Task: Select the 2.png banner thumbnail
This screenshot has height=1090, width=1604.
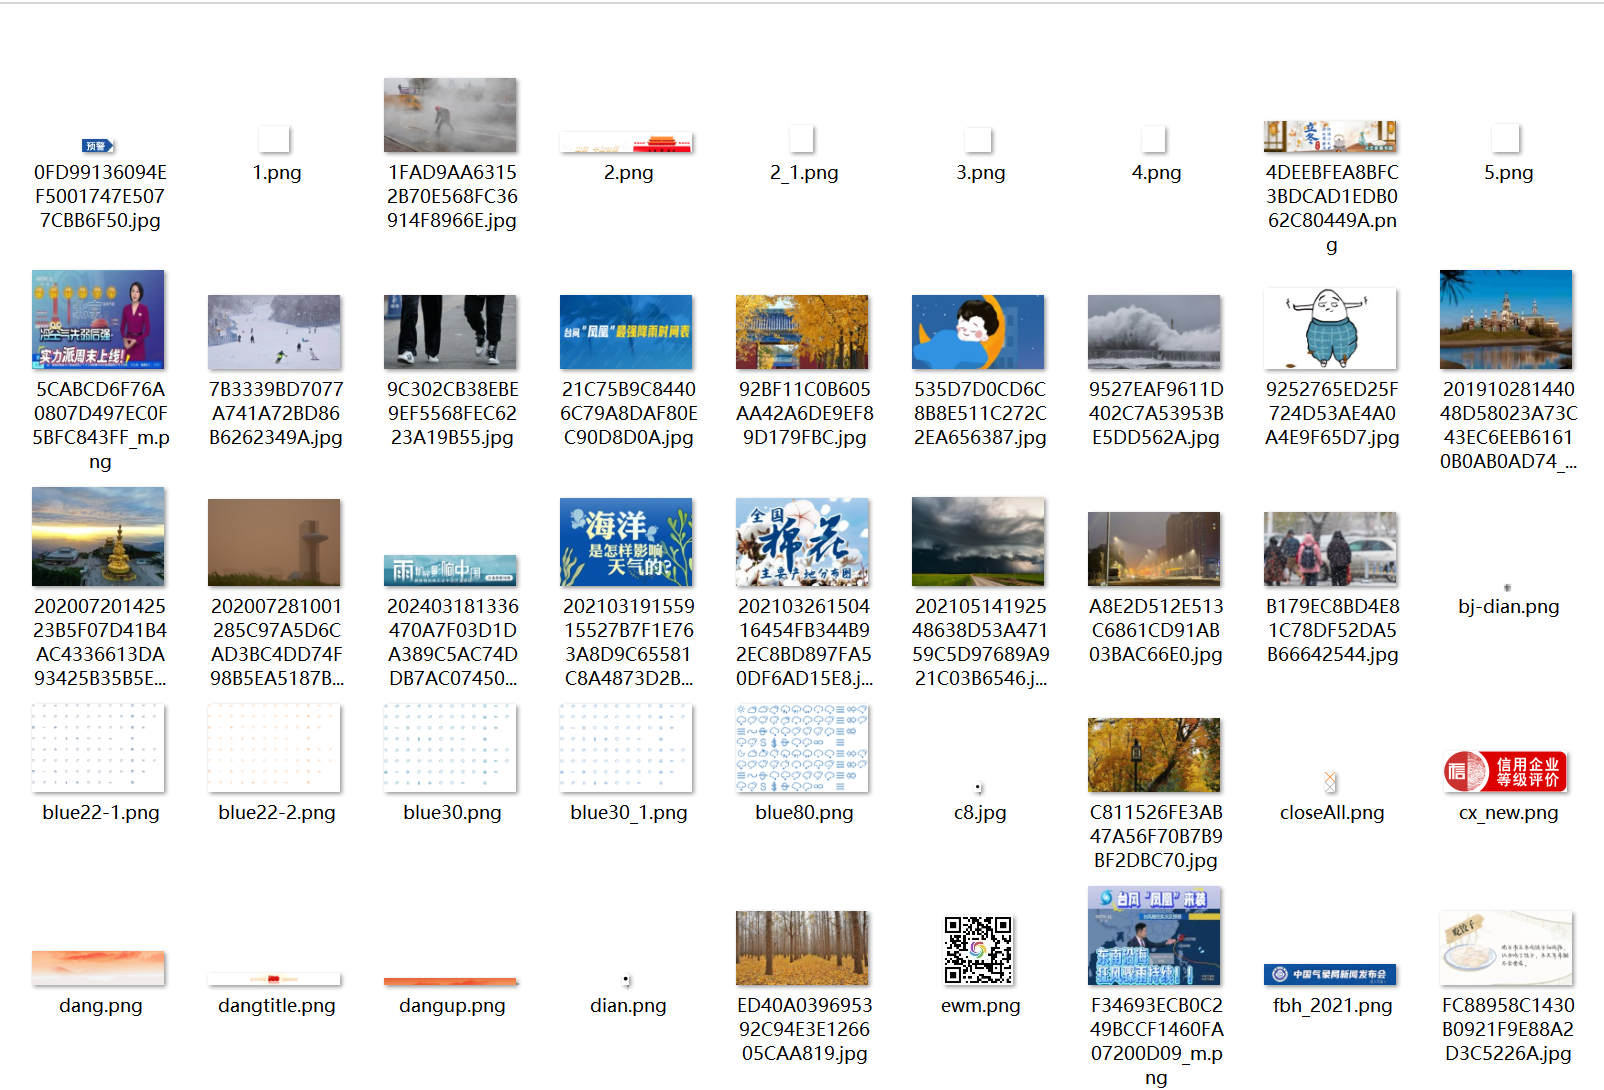Action: (626, 143)
